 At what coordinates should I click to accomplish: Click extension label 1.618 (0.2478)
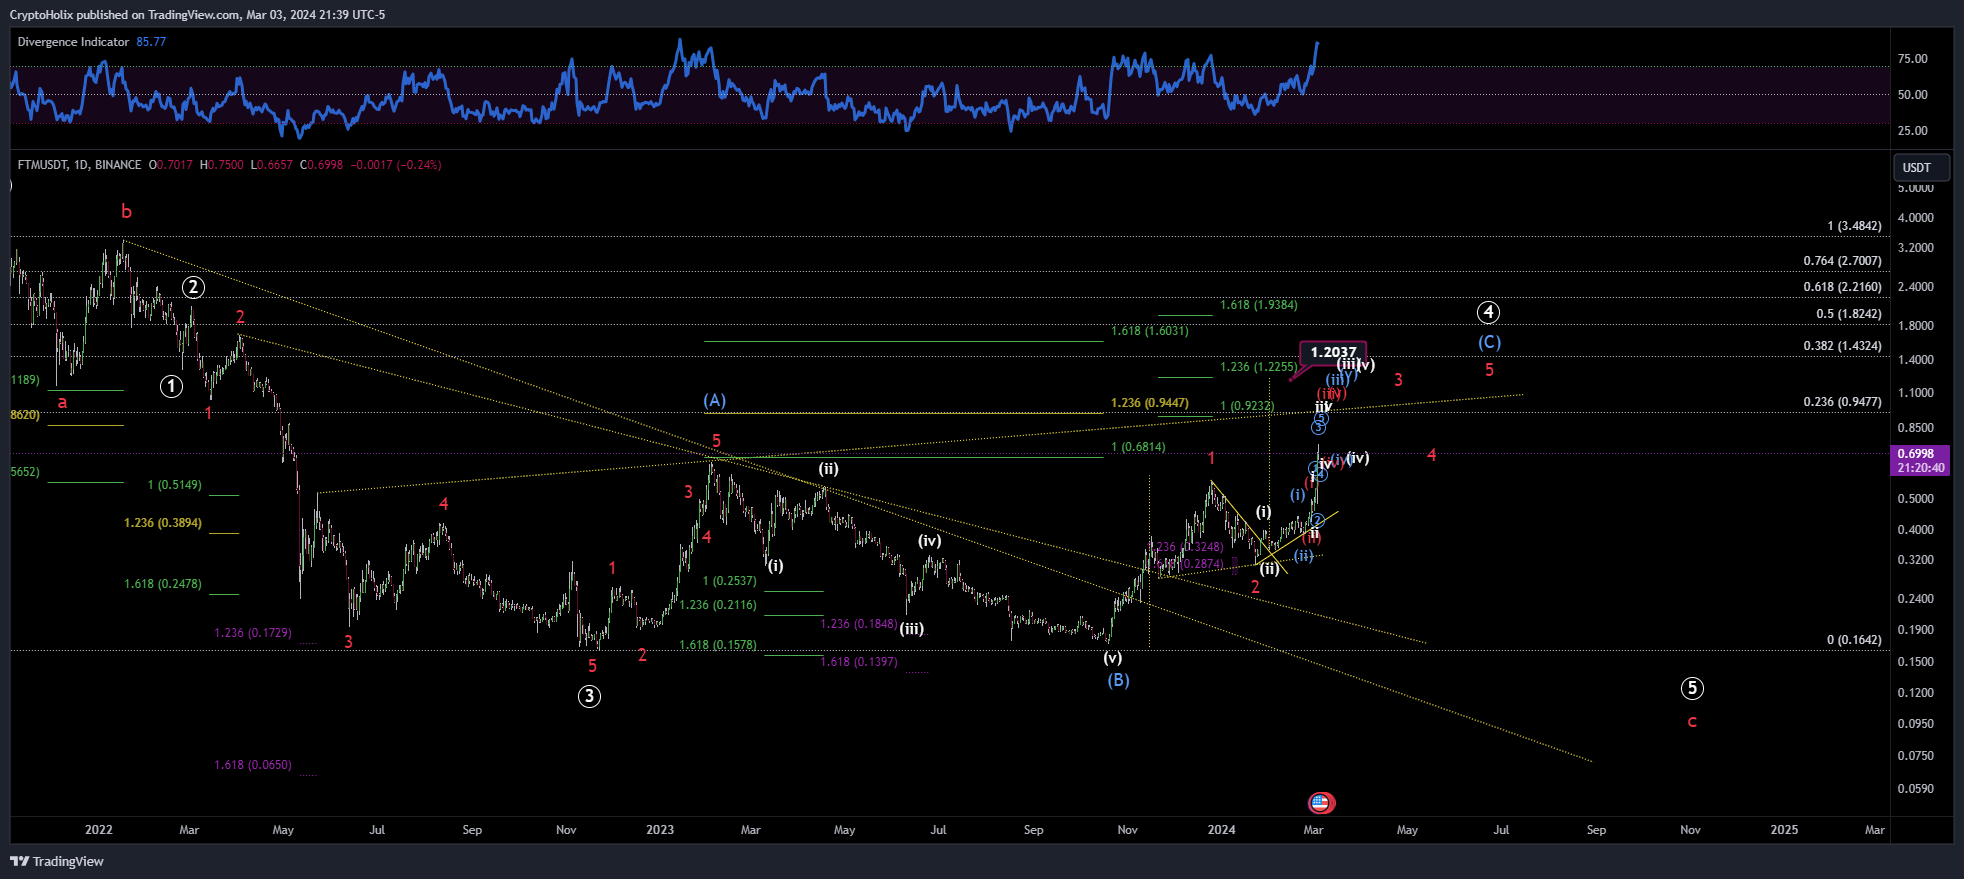(163, 584)
